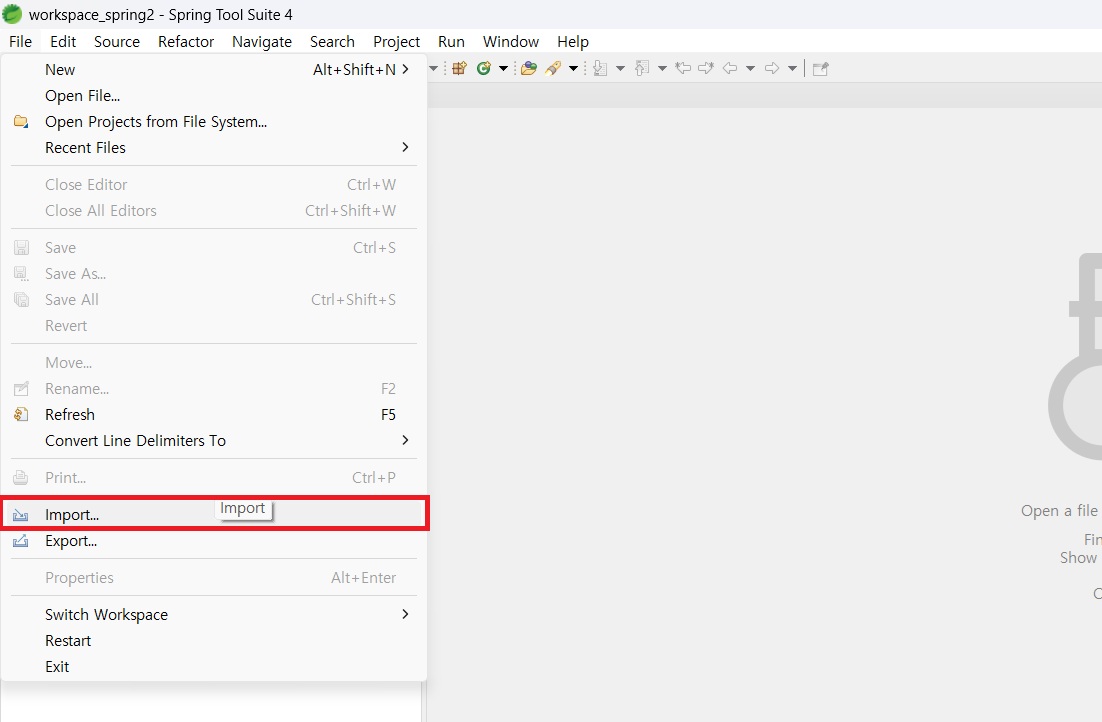Go to Last Edit Location toolbar icon
The width and height of the screenshot is (1102, 722).
682,68
